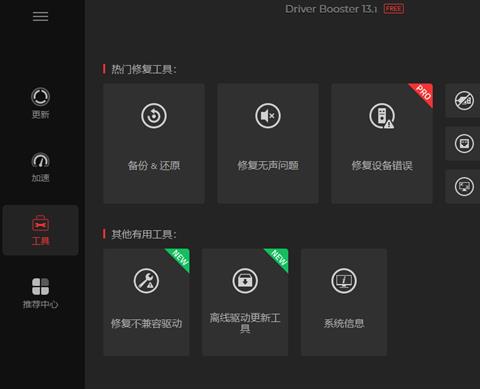Image resolution: width=480 pixels, height=389 pixels.
Task: Click the crossed-out device icon tile
Action: click(x=464, y=100)
